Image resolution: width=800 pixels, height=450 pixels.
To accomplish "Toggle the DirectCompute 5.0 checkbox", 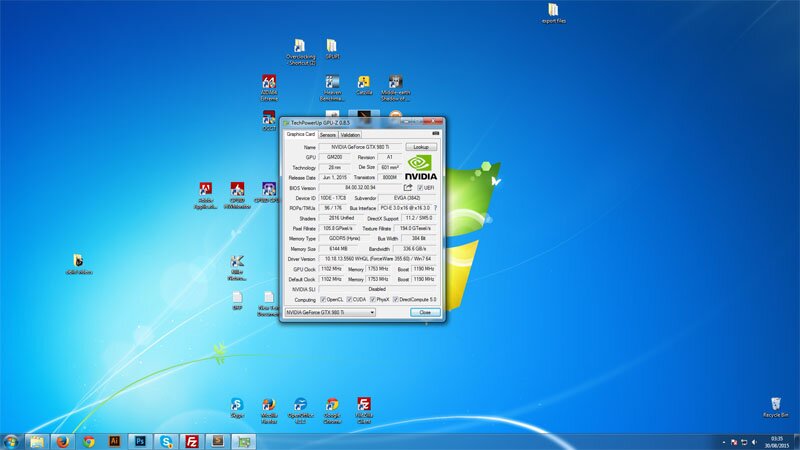I will (396, 299).
